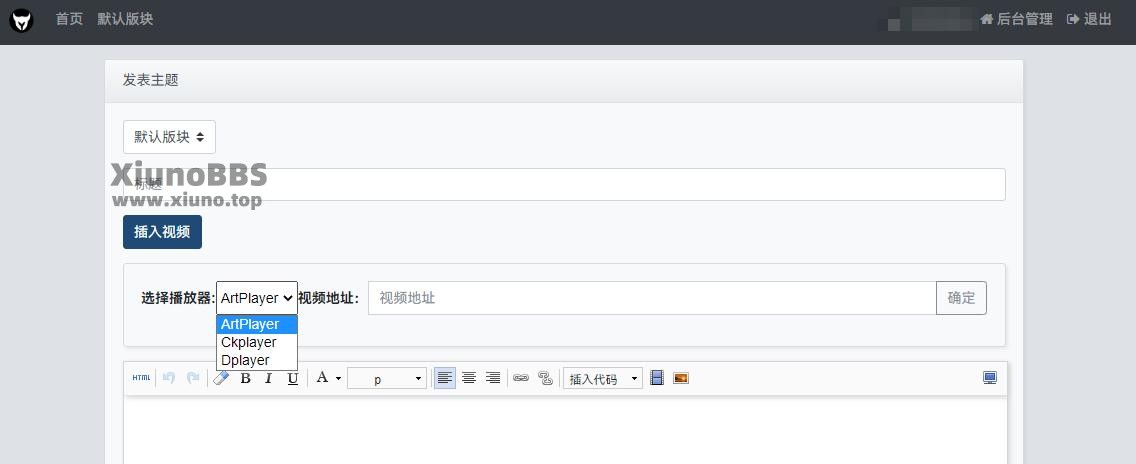Align text to the right
The image size is (1136, 464).
tap(492, 378)
